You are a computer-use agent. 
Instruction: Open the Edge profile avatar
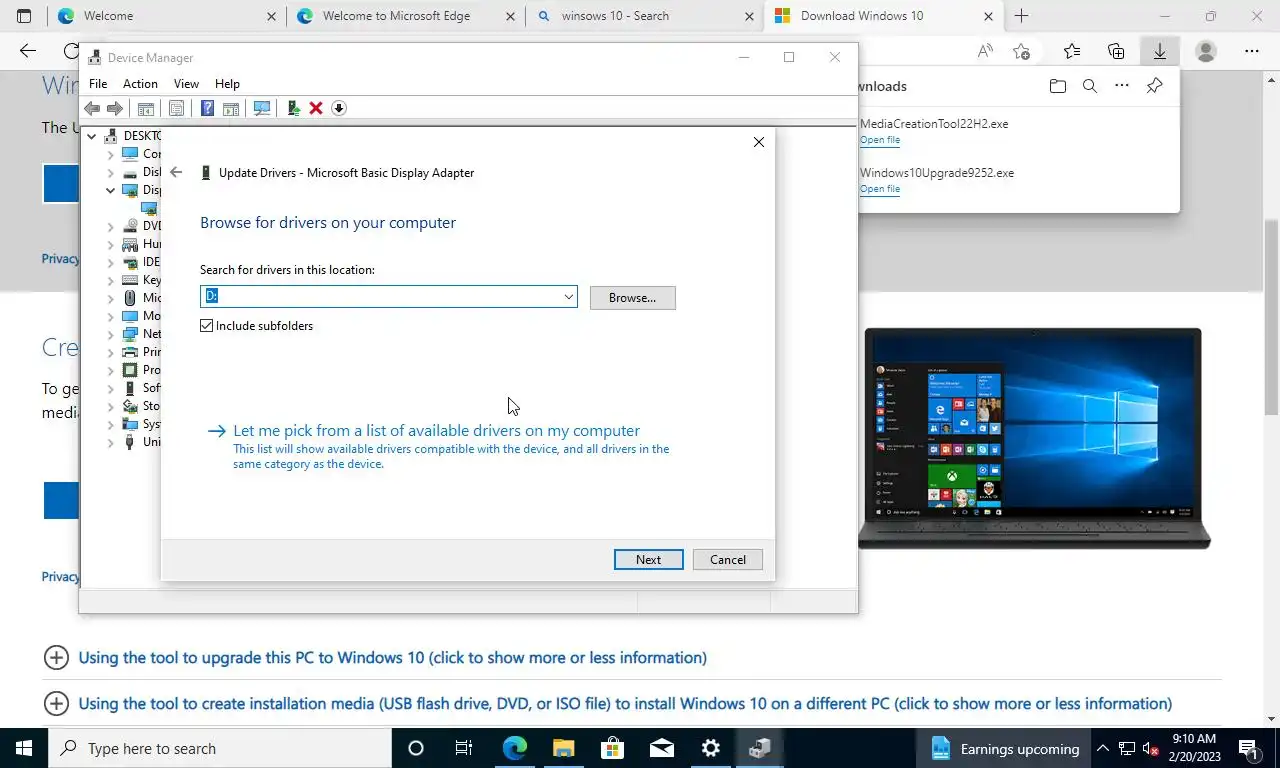click(x=1206, y=51)
